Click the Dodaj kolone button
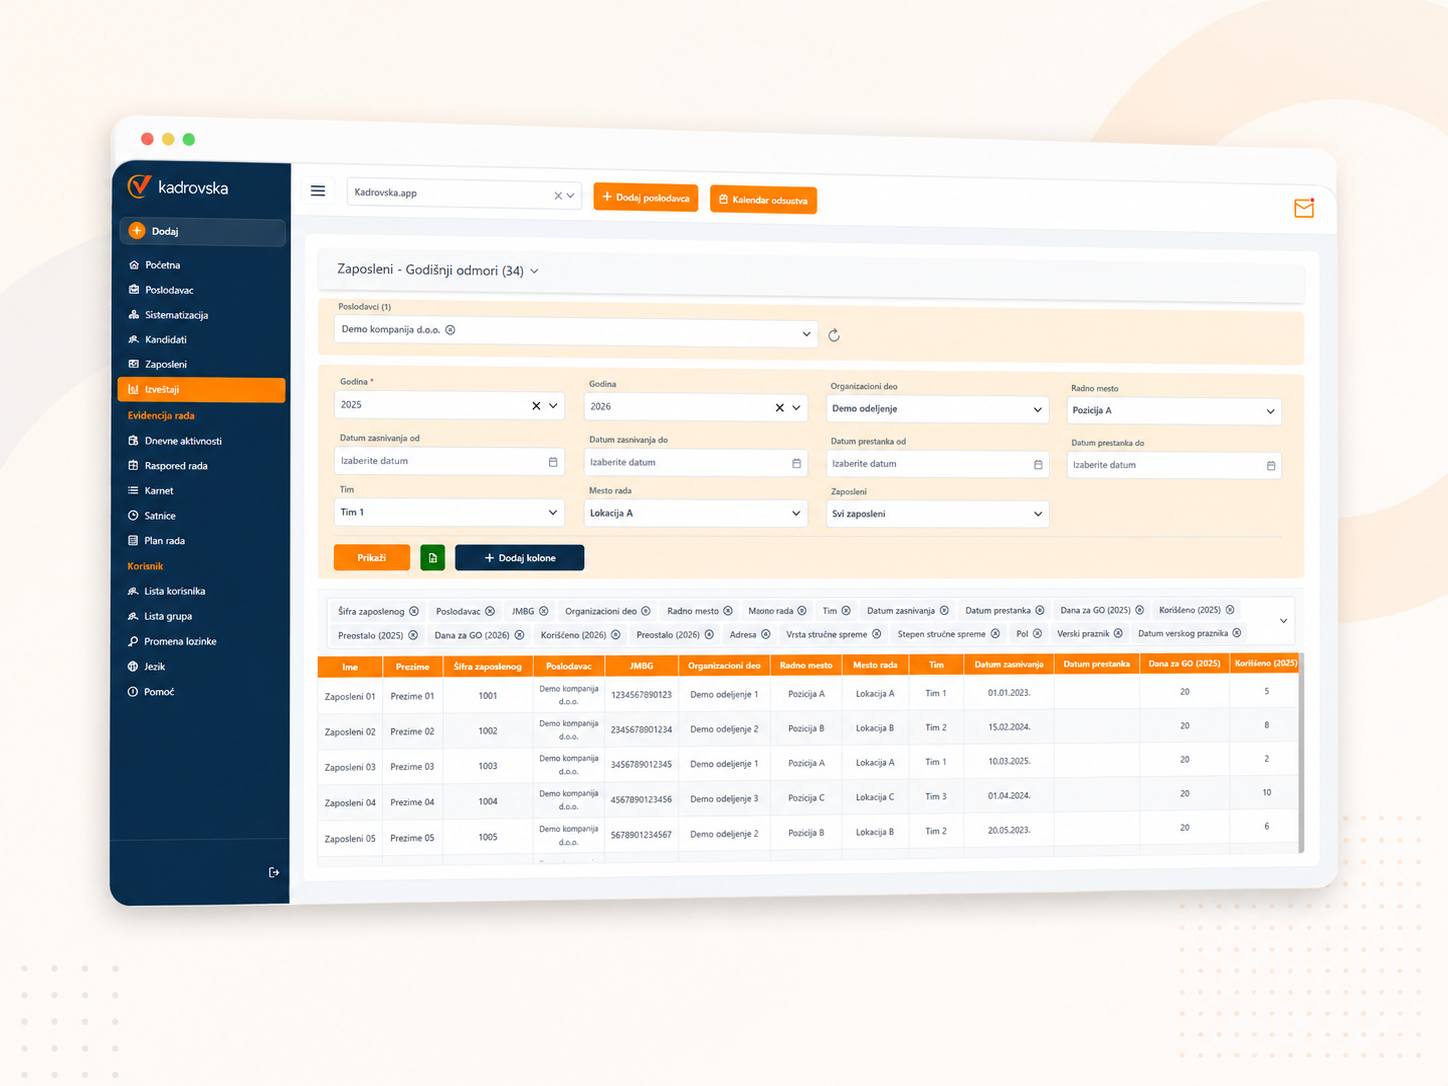Image resolution: width=1448 pixels, height=1086 pixels. point(519,558)
